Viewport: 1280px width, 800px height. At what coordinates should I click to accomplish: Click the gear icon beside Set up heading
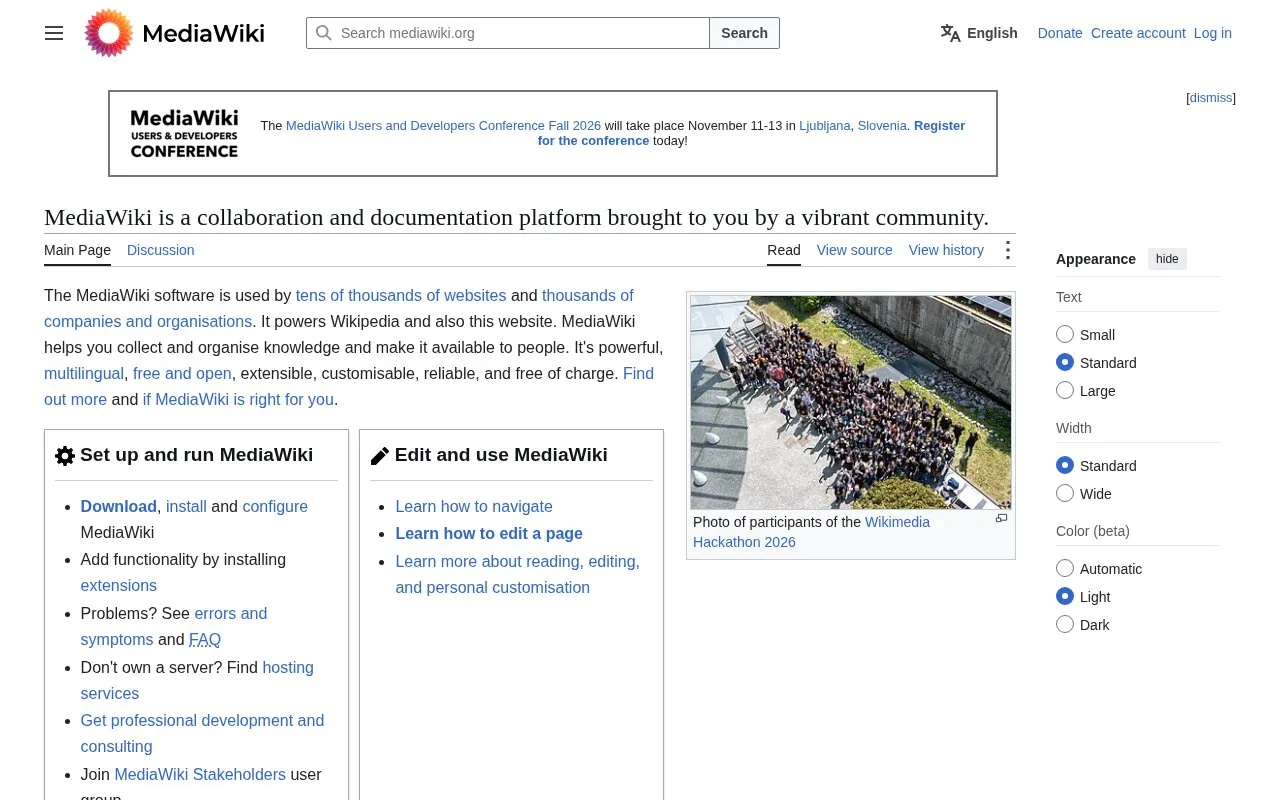tap(65, 456)
